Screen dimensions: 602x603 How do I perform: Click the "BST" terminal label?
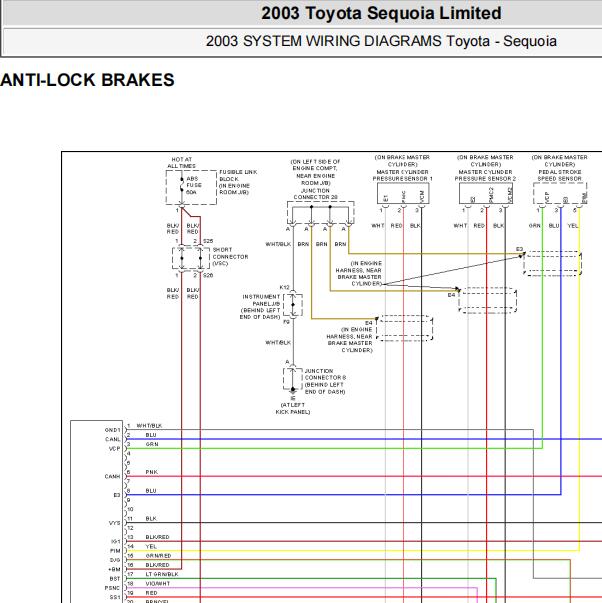point(115,579)
